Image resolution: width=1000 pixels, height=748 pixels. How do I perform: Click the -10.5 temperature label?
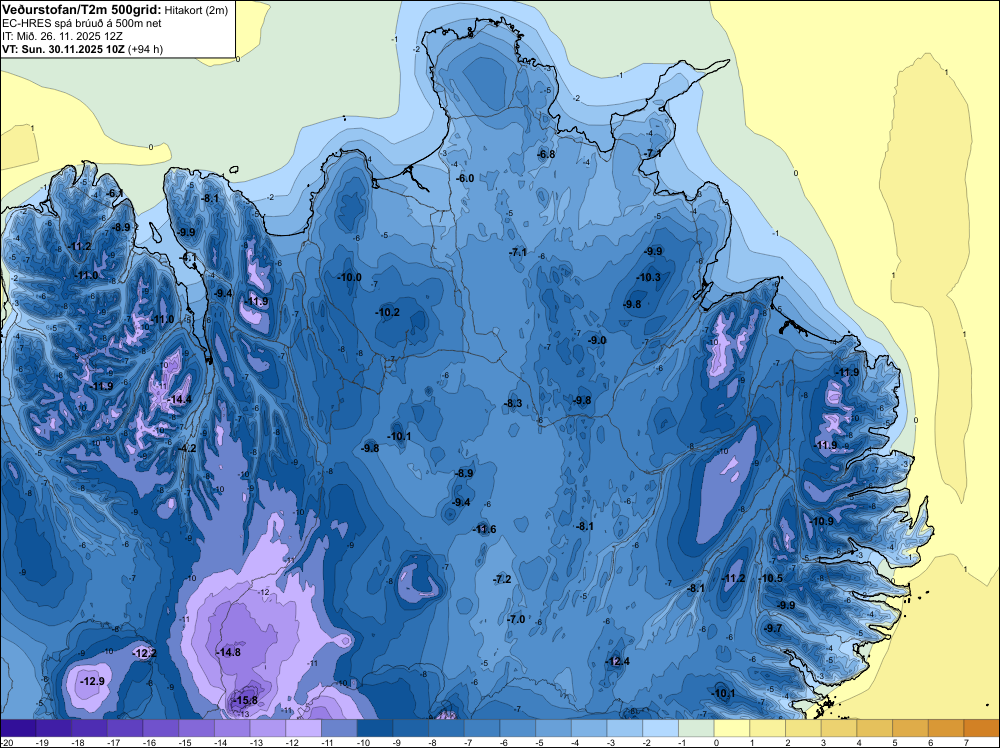click(770, 578)
